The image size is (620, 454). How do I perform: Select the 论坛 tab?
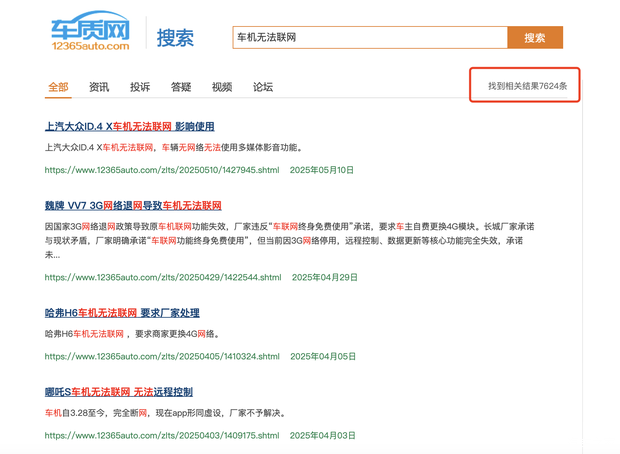pos(263,87)
